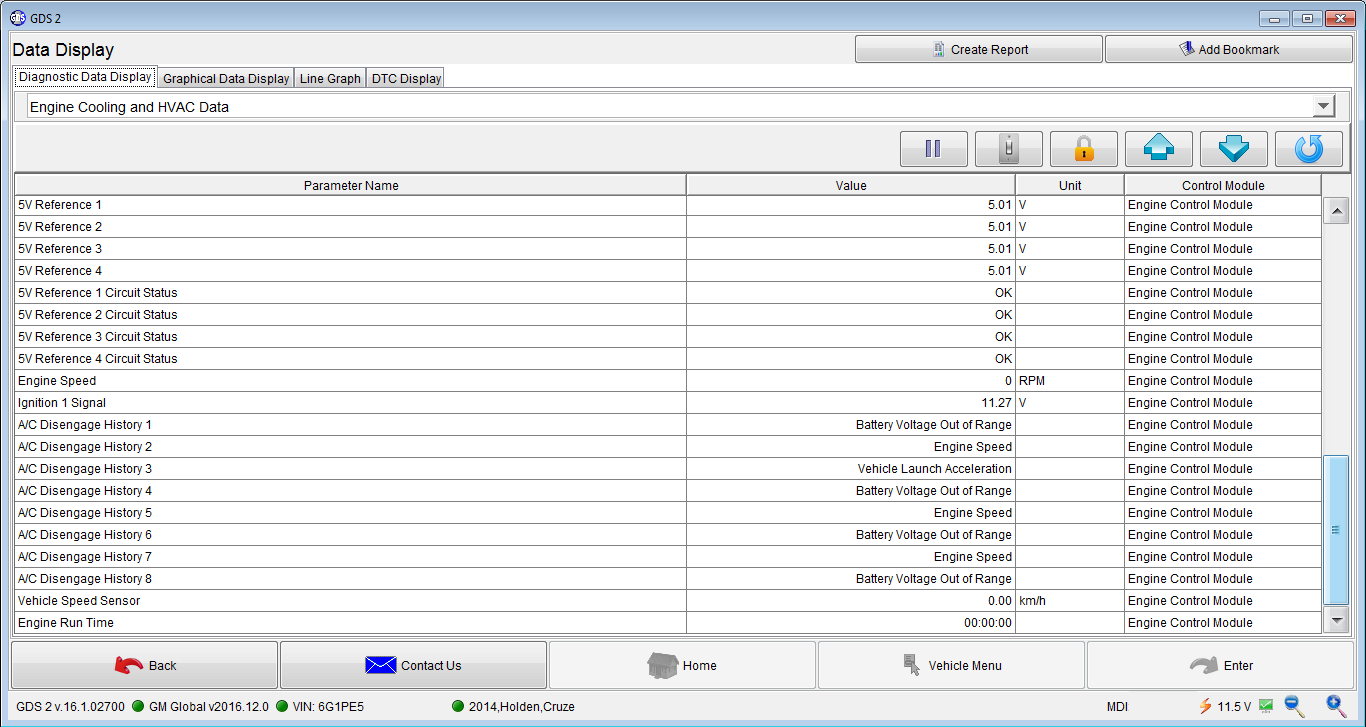Pause the live data stream
Screen dimensions: 1366x727
point(933,149)
